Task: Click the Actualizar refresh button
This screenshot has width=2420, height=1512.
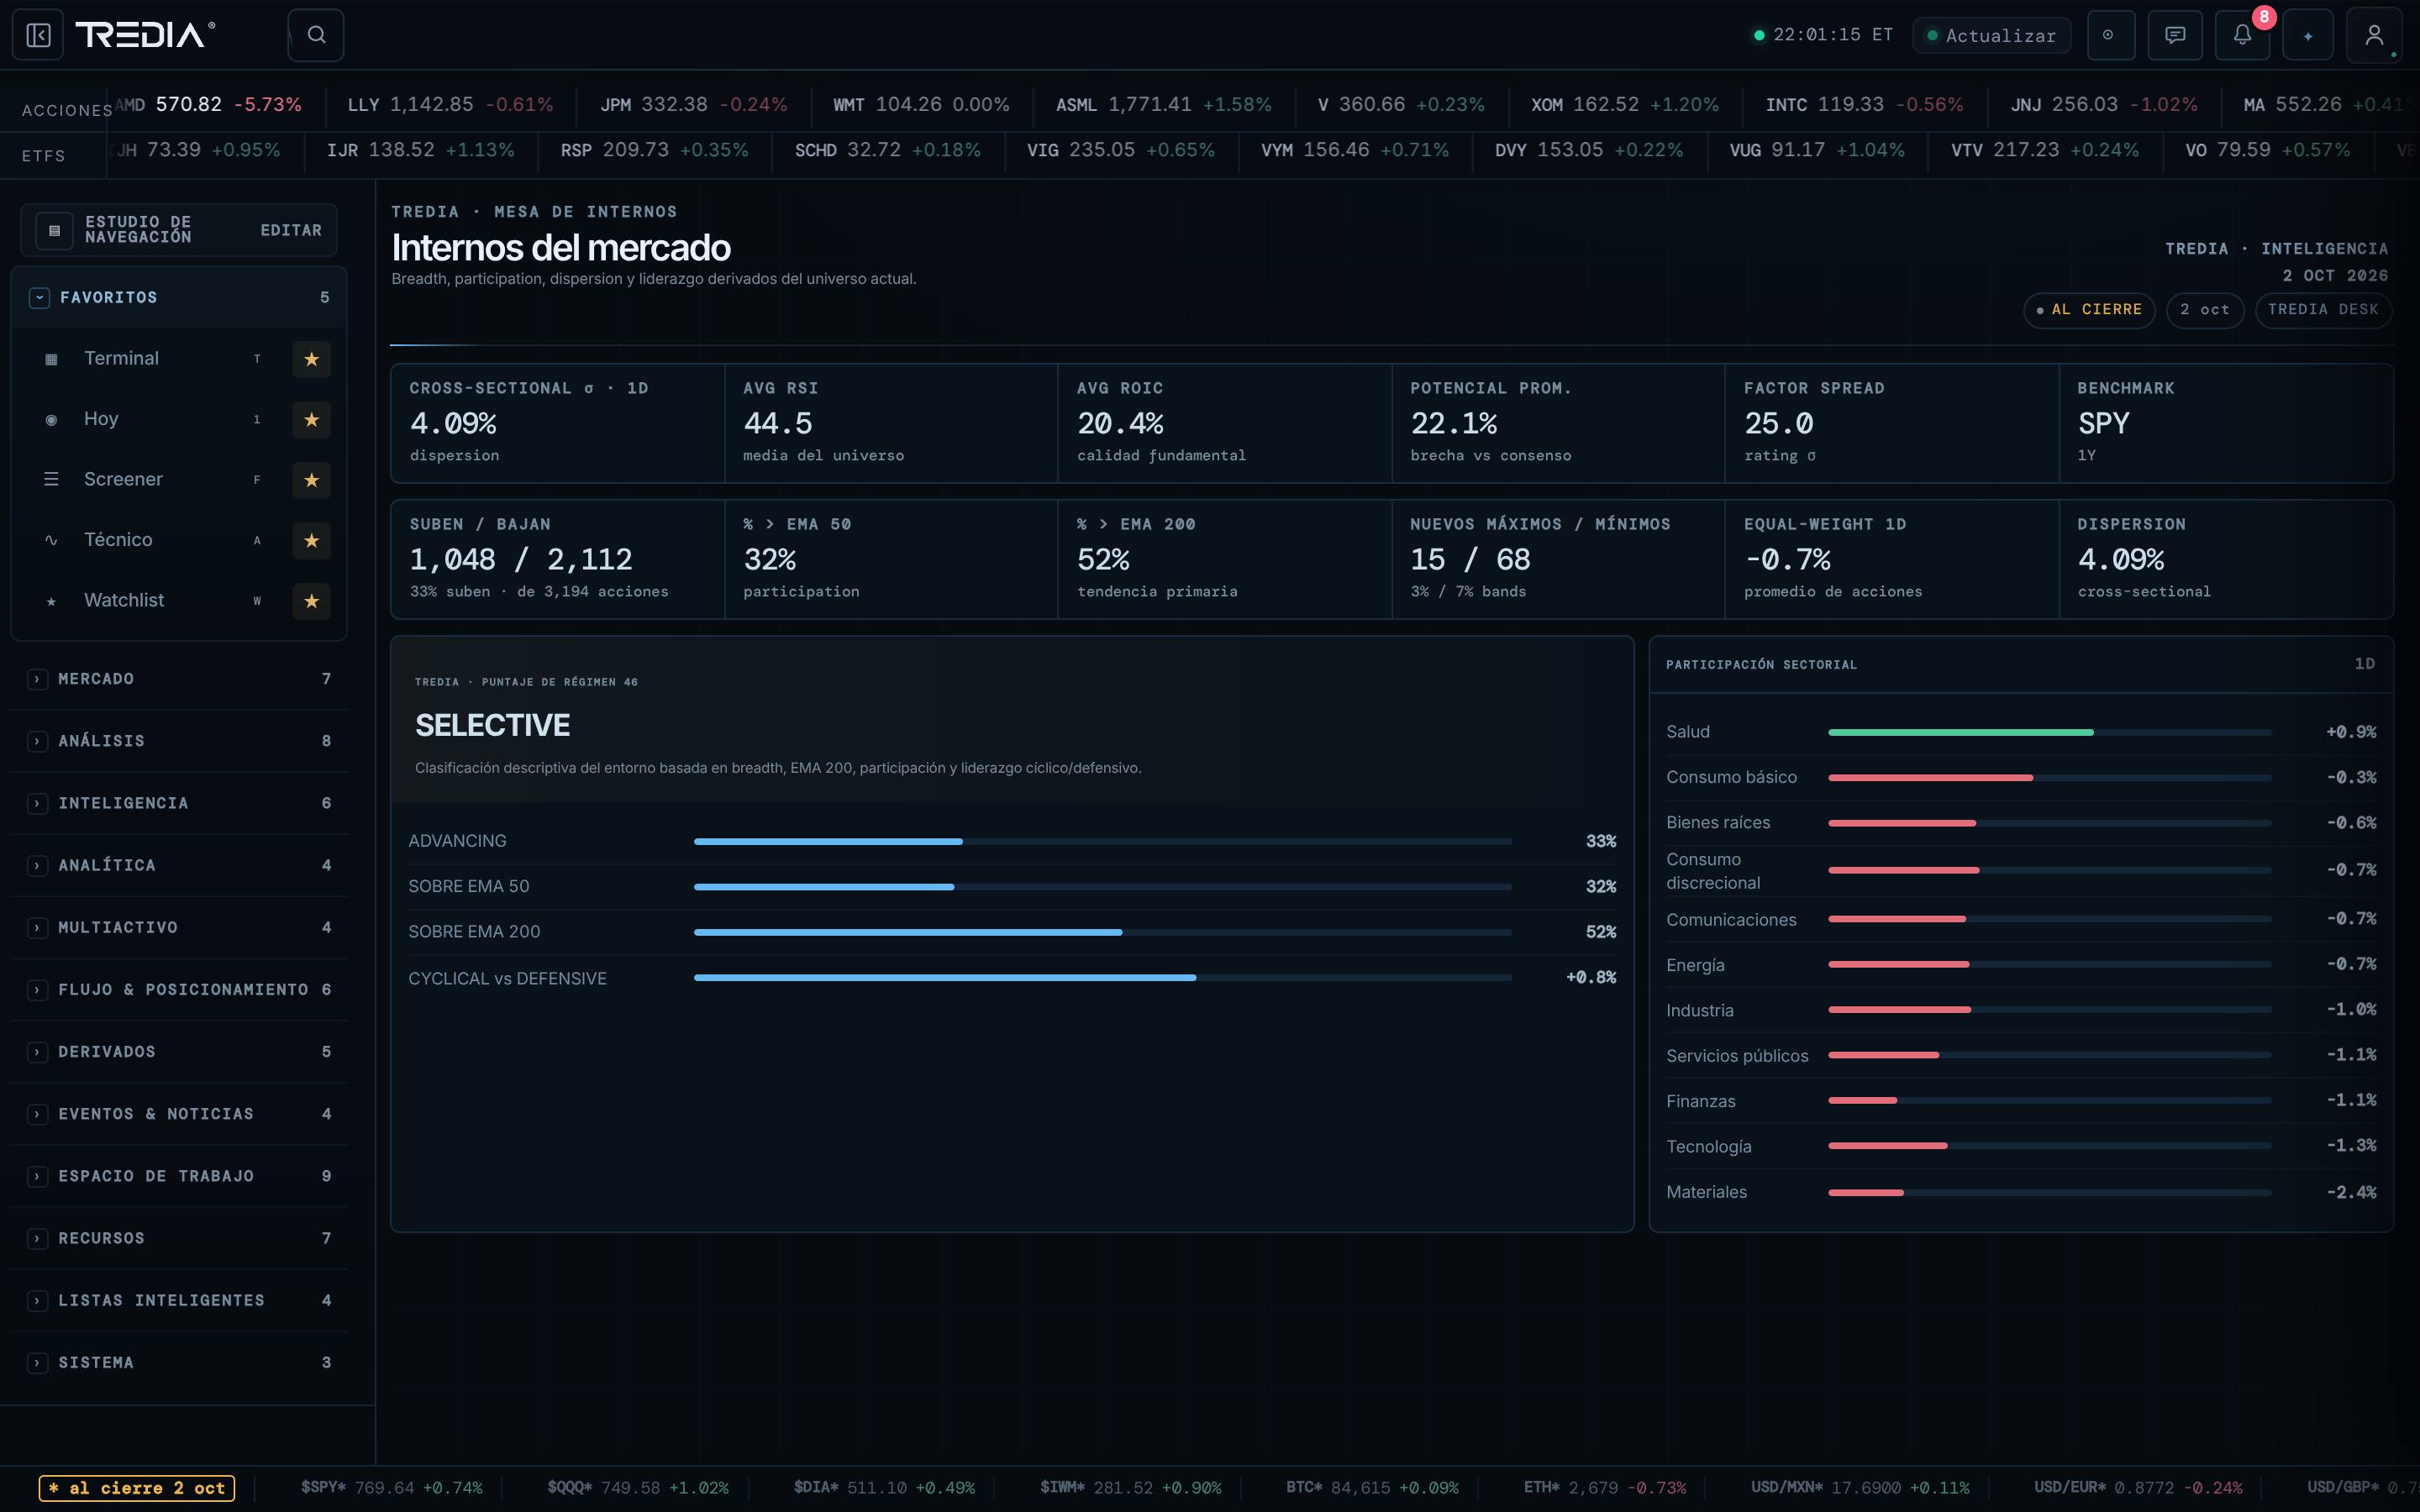Action: pyautogui.click(x=1991, y=35)
